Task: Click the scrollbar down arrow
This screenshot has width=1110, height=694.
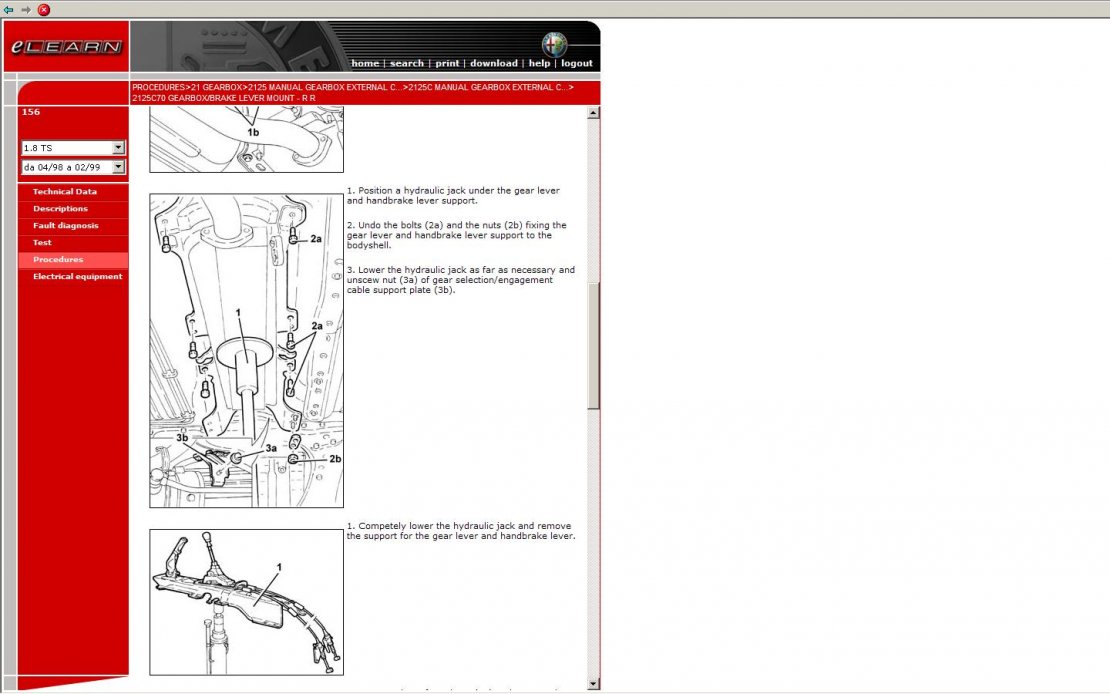Action: pos(594,683)
